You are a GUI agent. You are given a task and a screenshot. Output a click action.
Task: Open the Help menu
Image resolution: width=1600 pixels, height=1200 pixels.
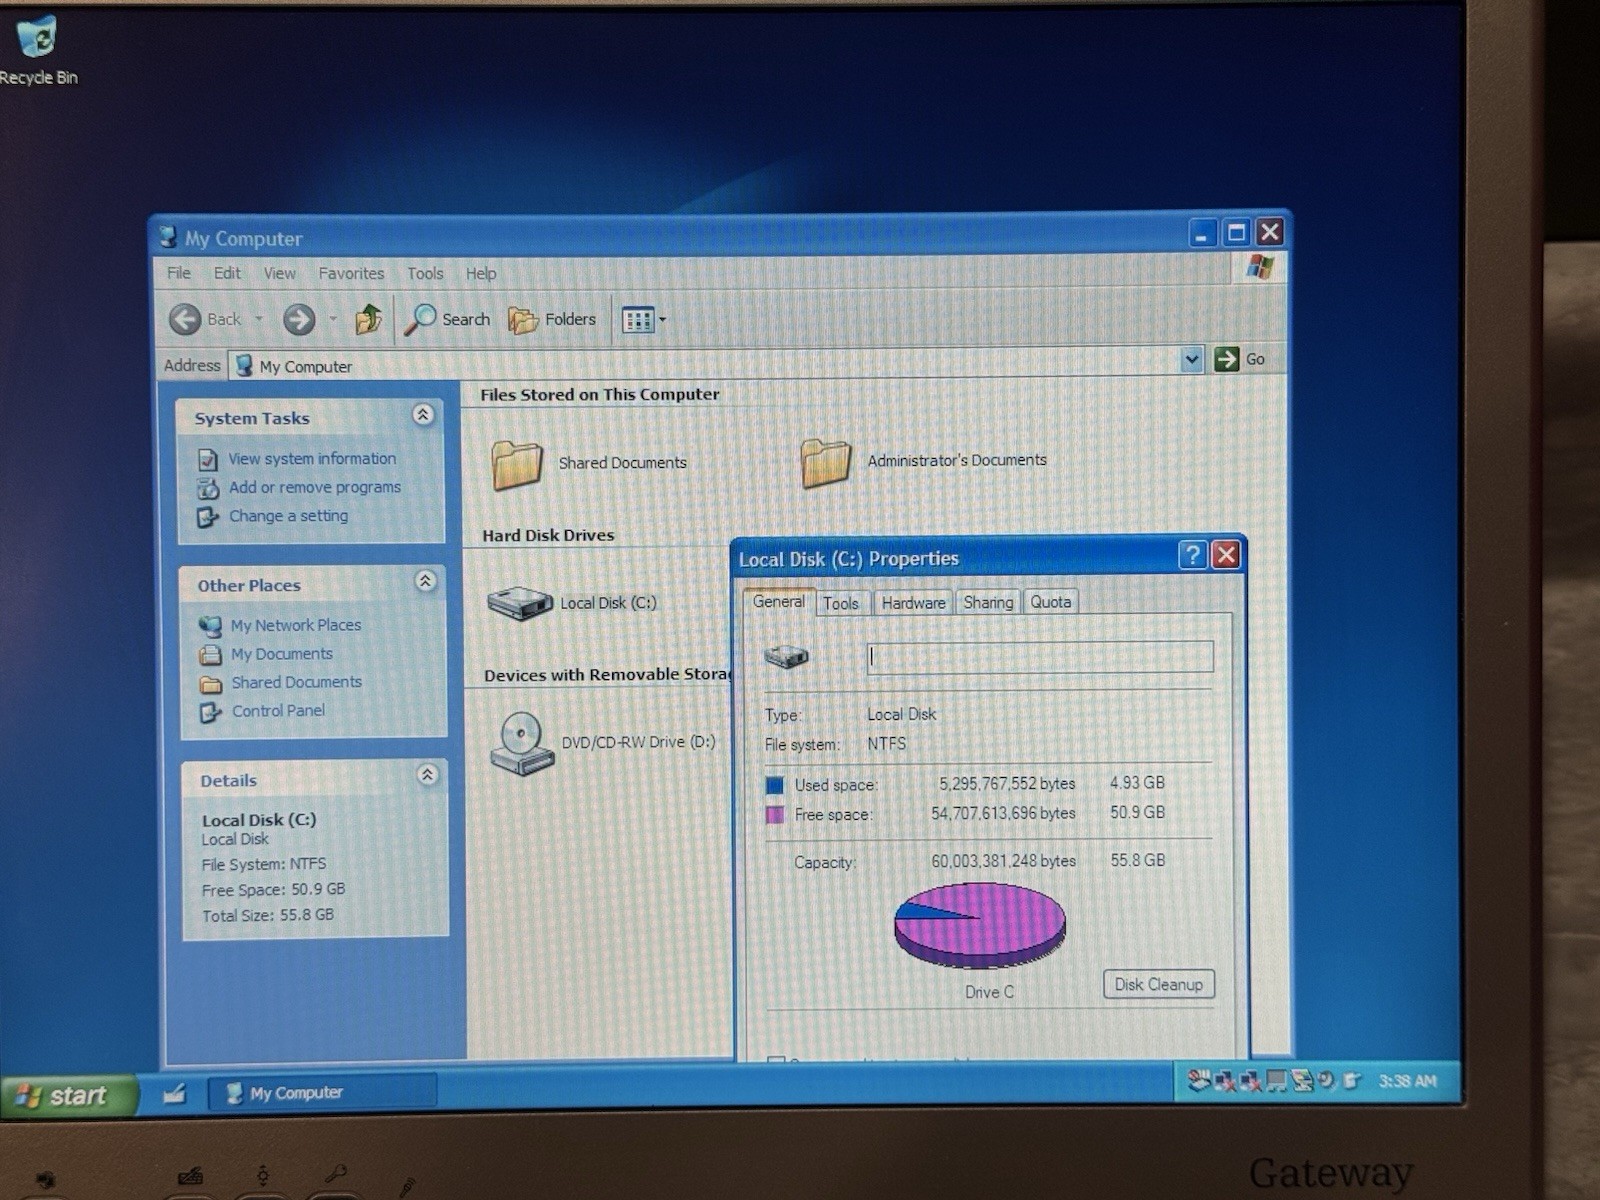click(x=481, y=273)
